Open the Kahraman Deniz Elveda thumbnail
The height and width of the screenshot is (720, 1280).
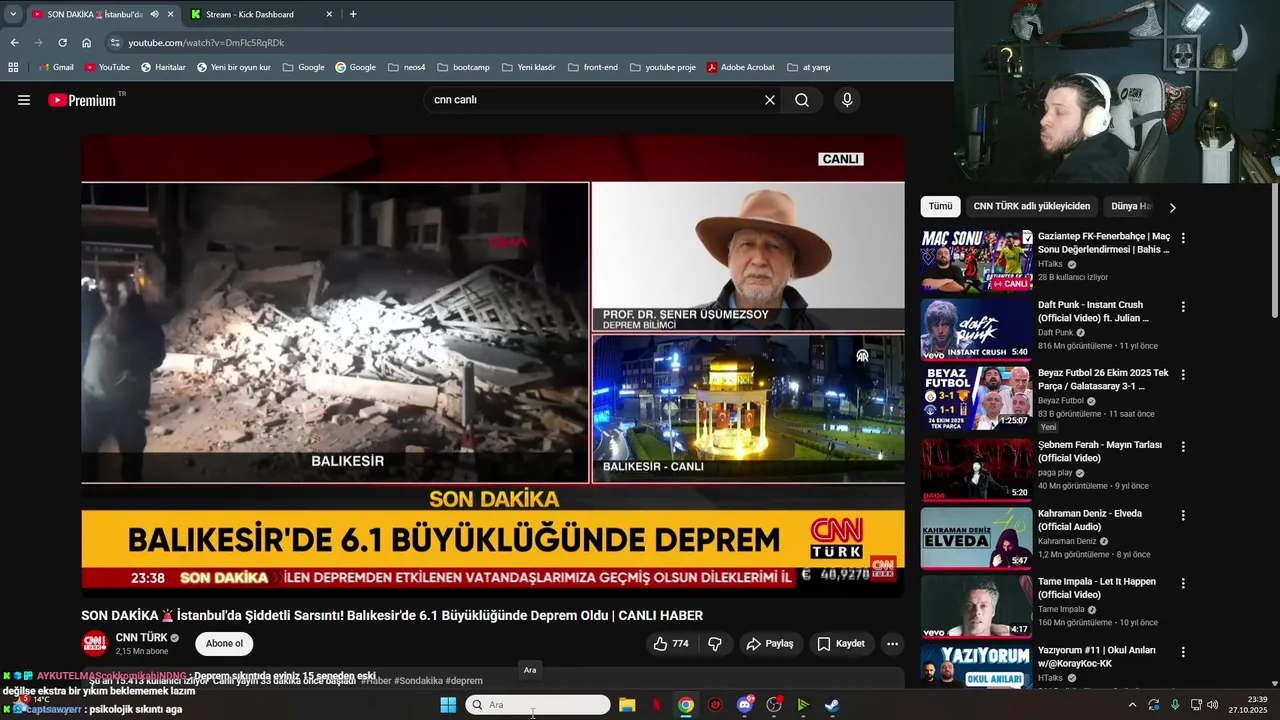coord(976,538)
